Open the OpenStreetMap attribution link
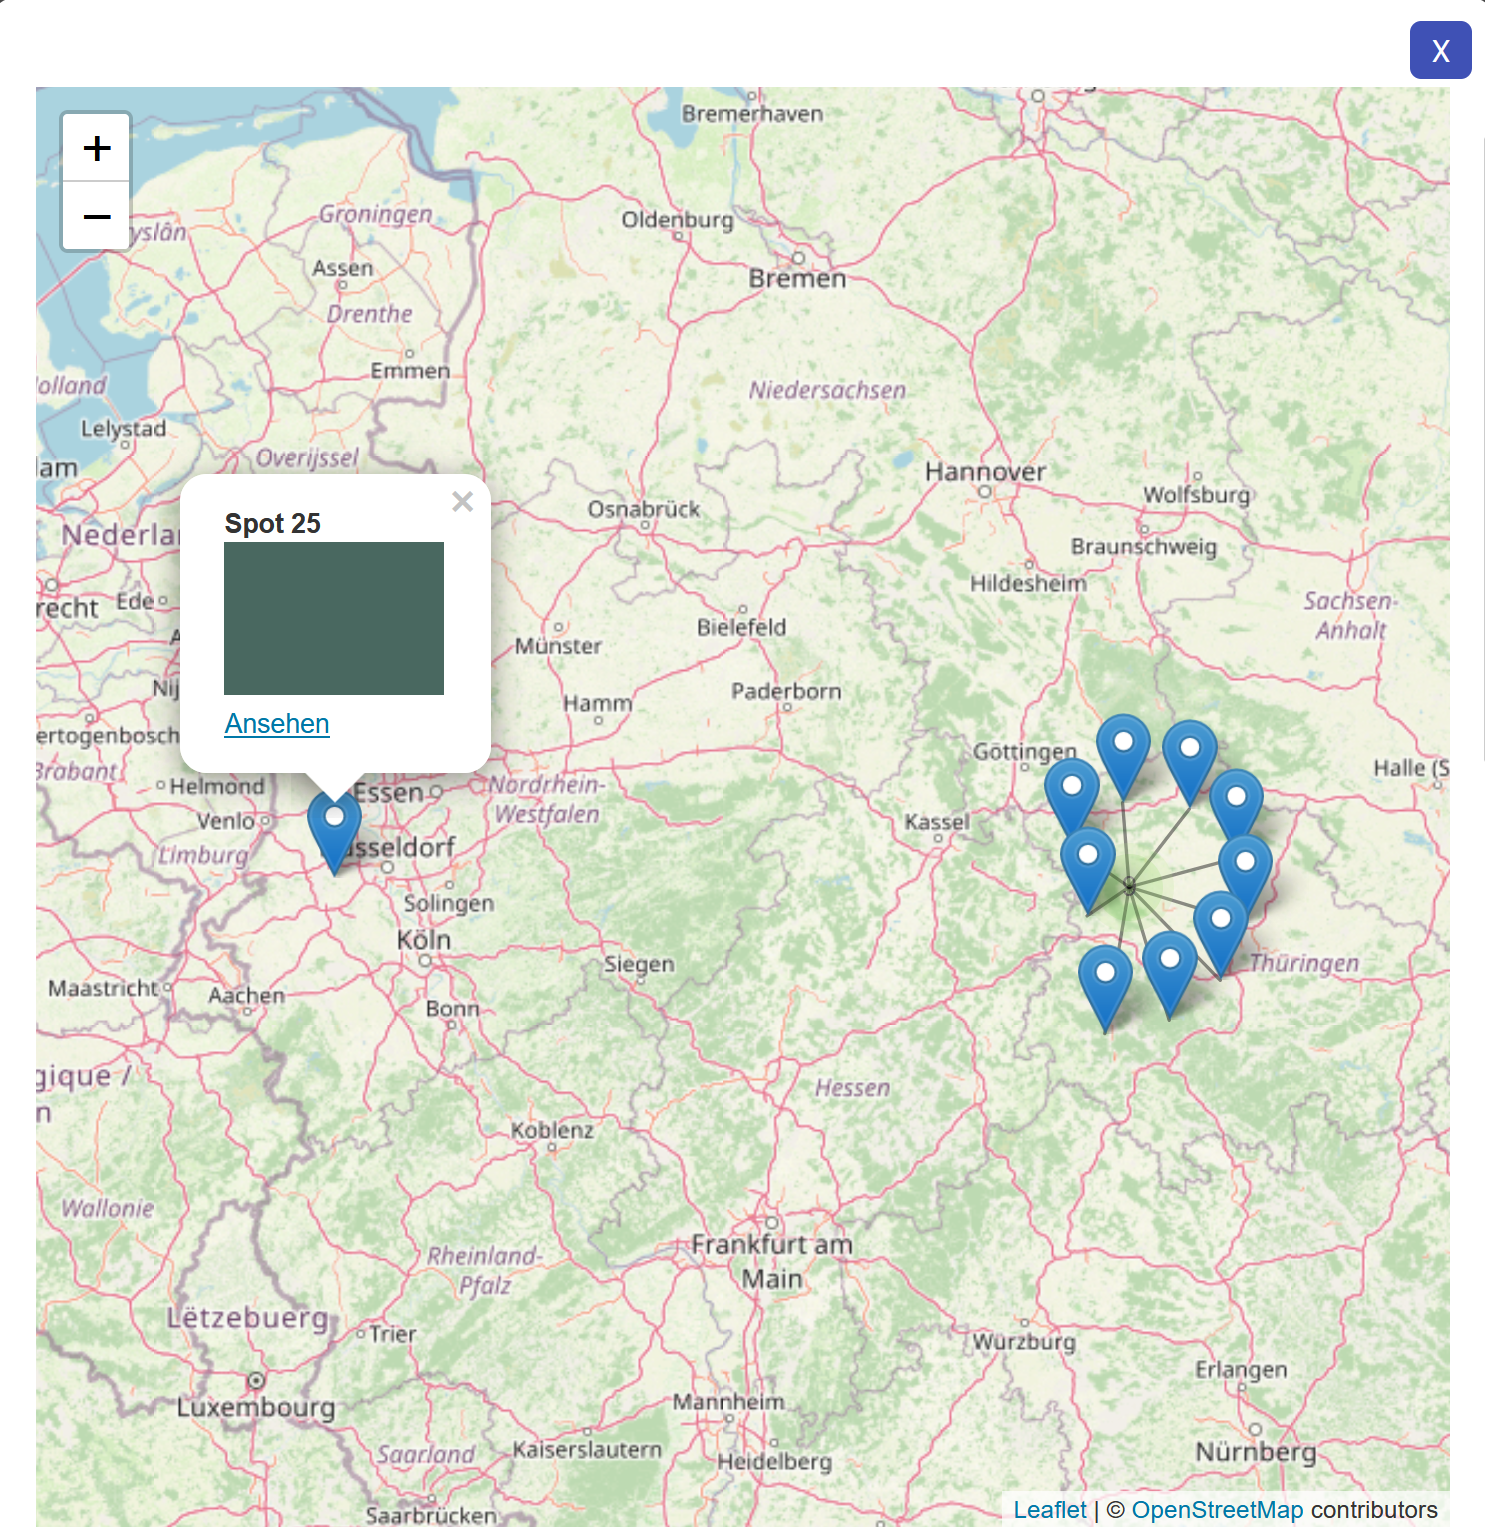 [x=1216, y=1509]
